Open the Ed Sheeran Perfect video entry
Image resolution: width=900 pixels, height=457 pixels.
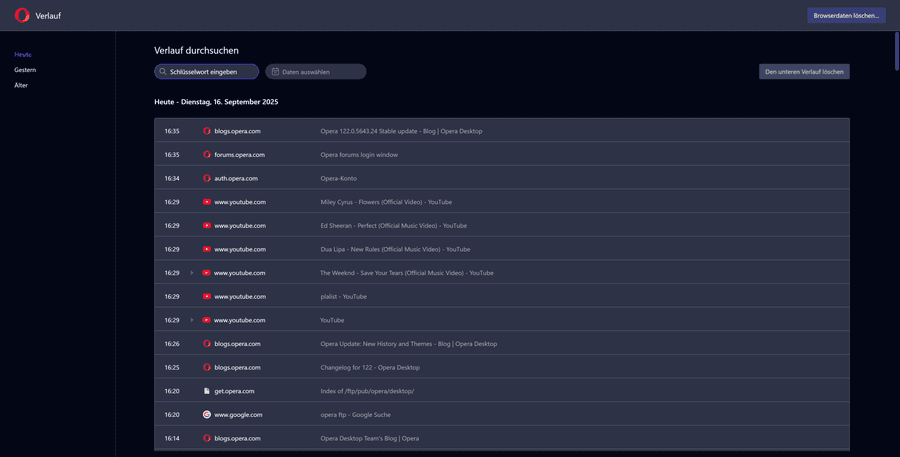click(x=393, y=226)
